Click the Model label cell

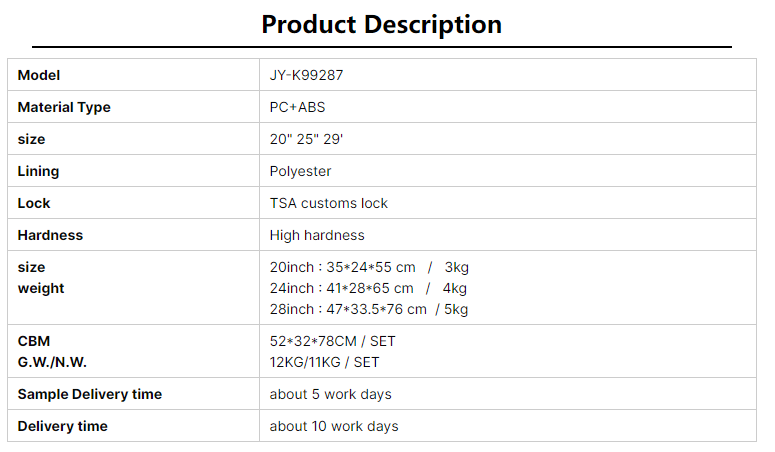pyautogui.click(x=133, y=75)
